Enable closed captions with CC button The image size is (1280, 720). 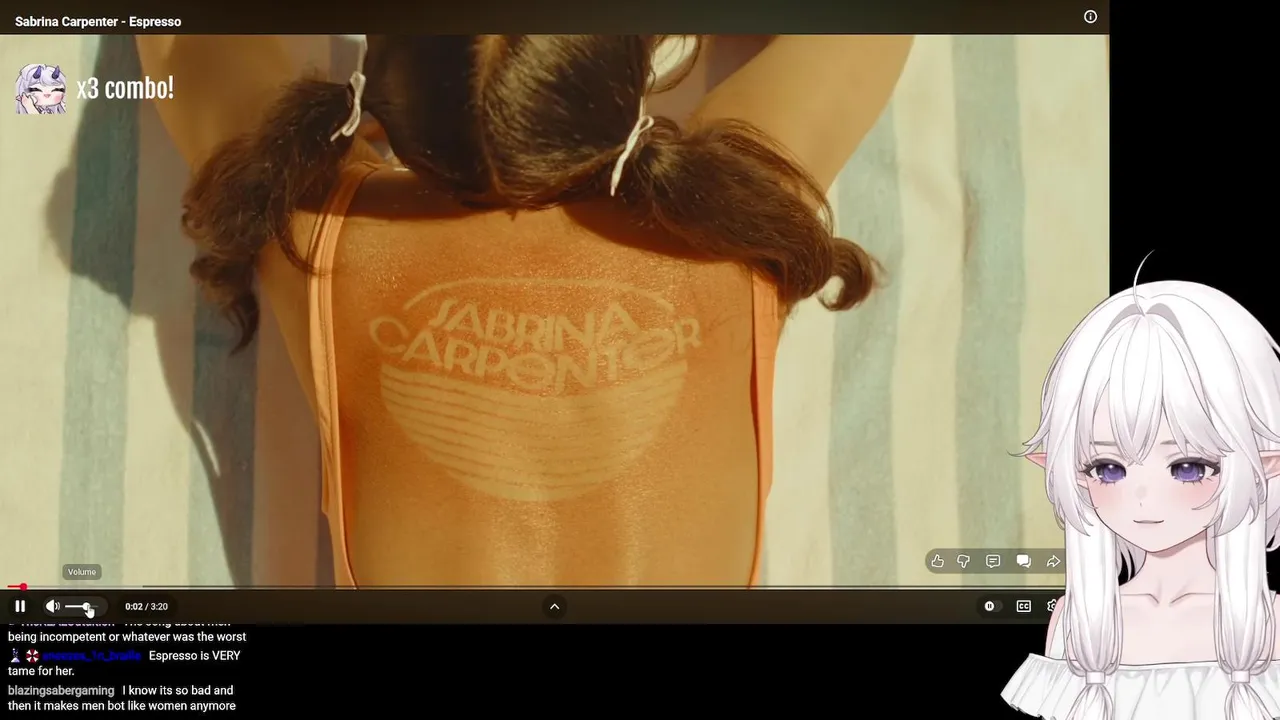click(1023, 606)
